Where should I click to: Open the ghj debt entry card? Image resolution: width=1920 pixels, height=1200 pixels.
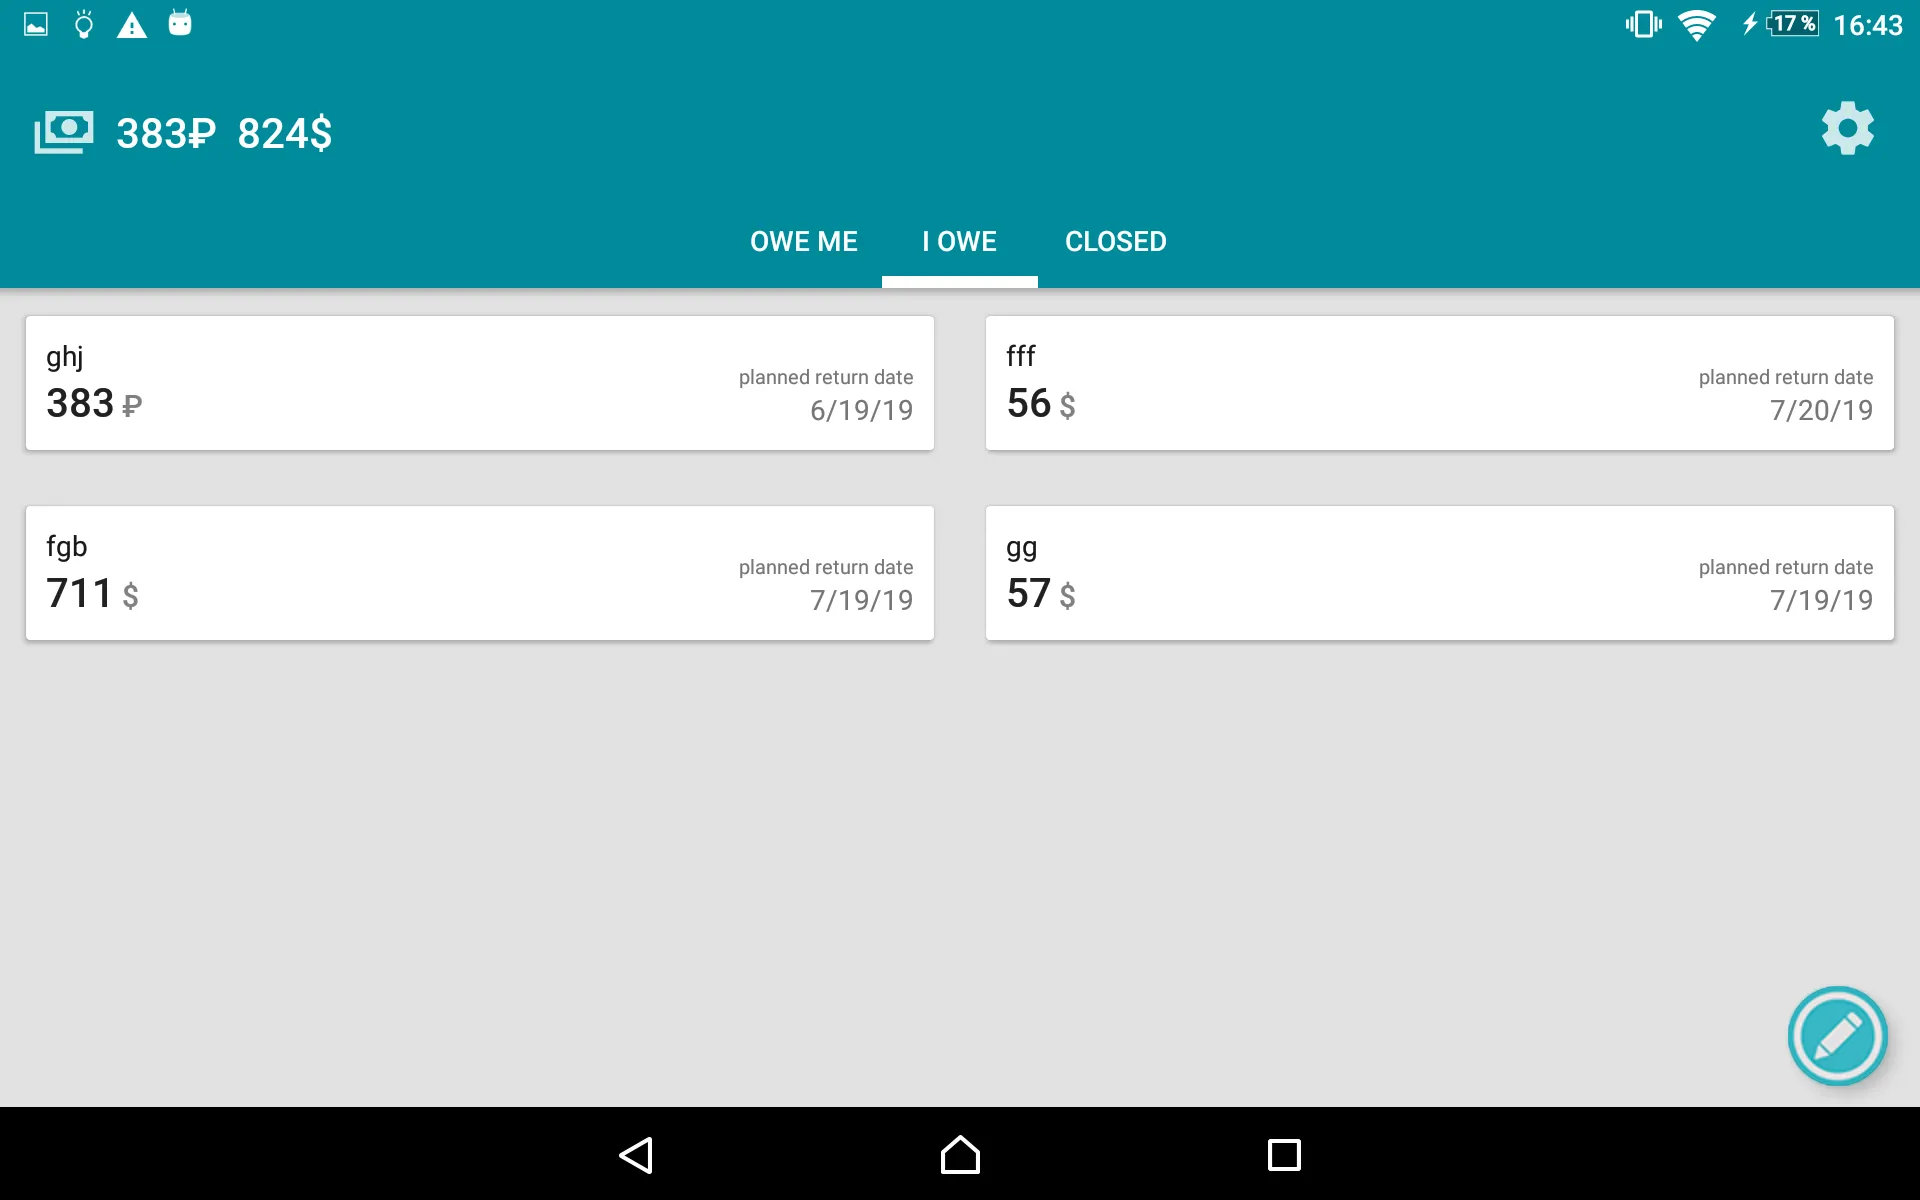[480, 382]
